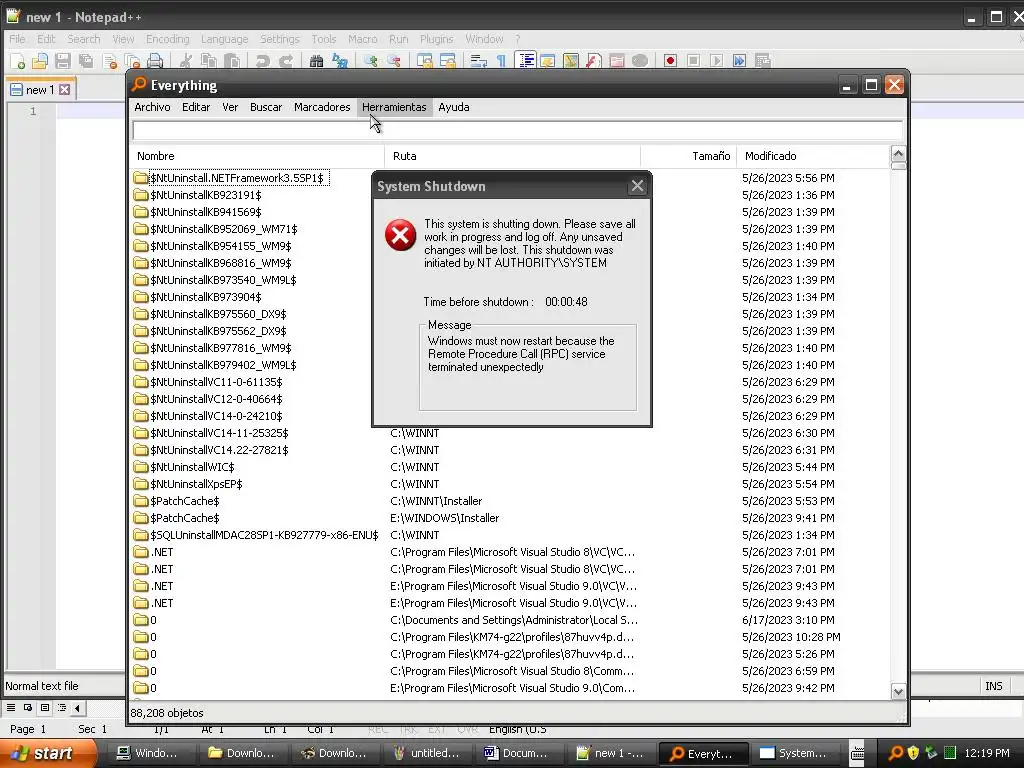Click the Windows start button

tap(47, 753)
